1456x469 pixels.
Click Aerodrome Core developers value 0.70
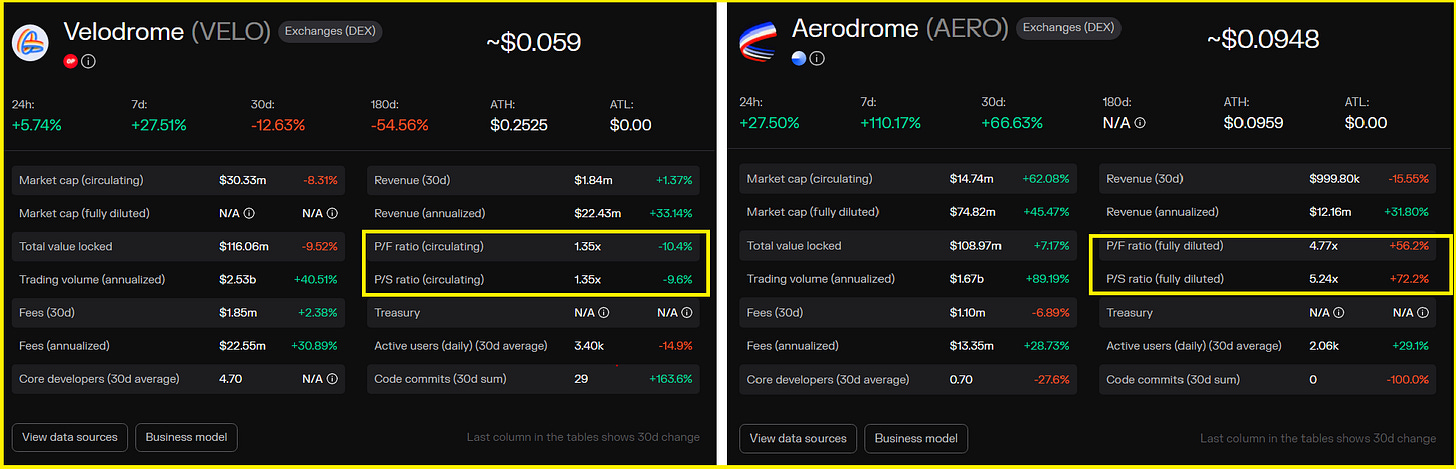[x=962, y=380]
